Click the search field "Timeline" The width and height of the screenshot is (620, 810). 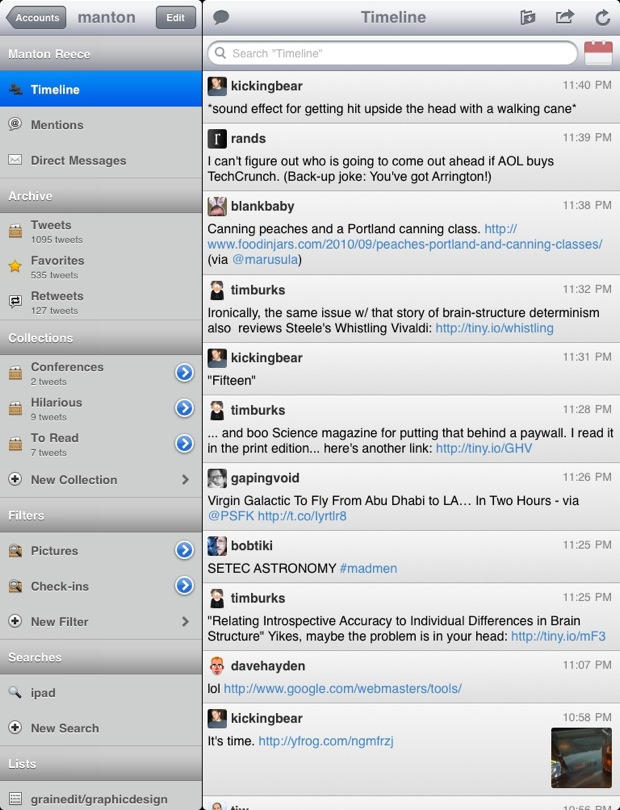tap(393, 53)
